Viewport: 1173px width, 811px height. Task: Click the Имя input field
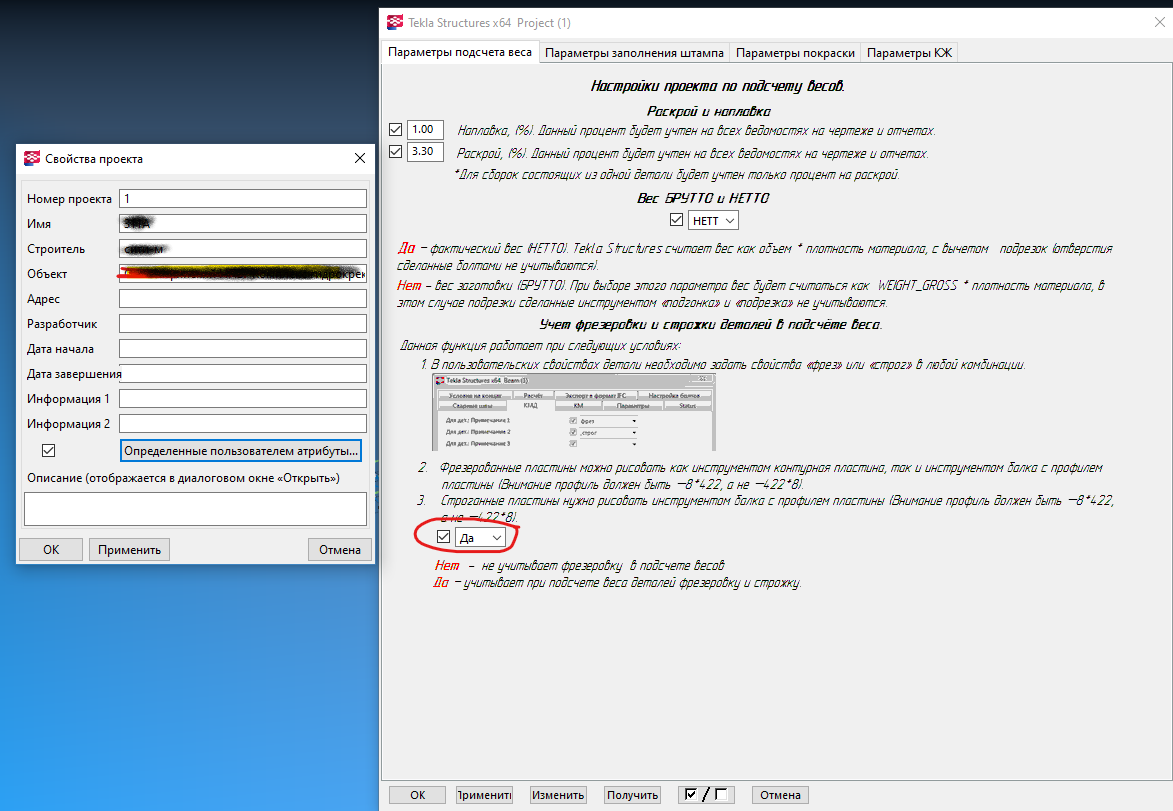pos(243,223)
